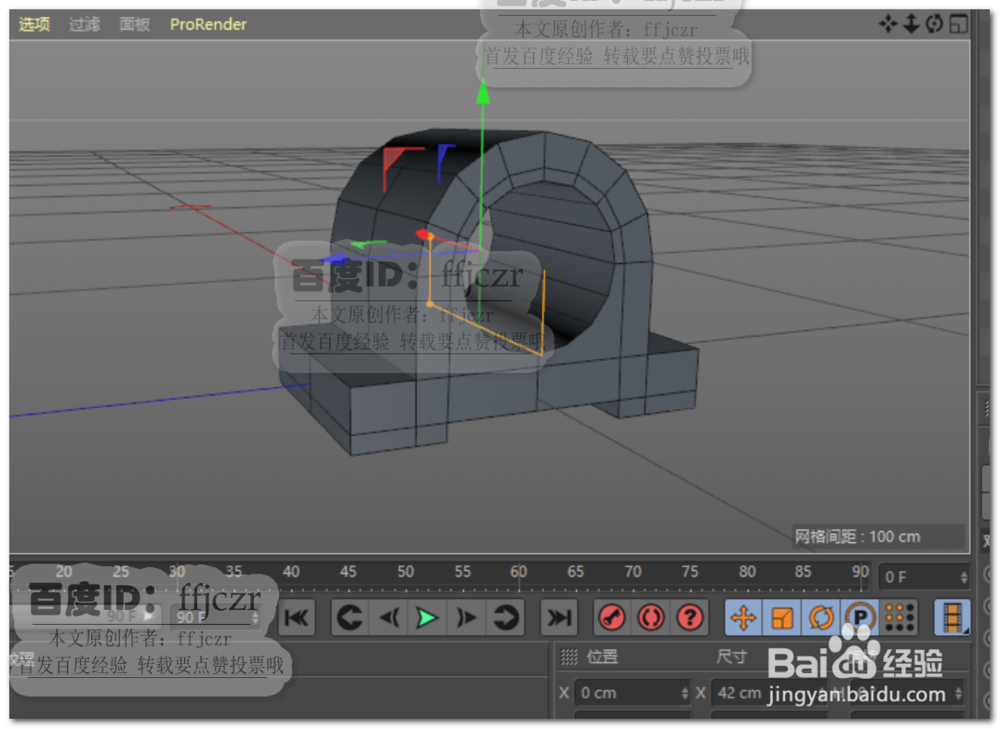Jump to the first frame of the timeline
Viewport: 1000px width, 729px height.
[297, 617]
